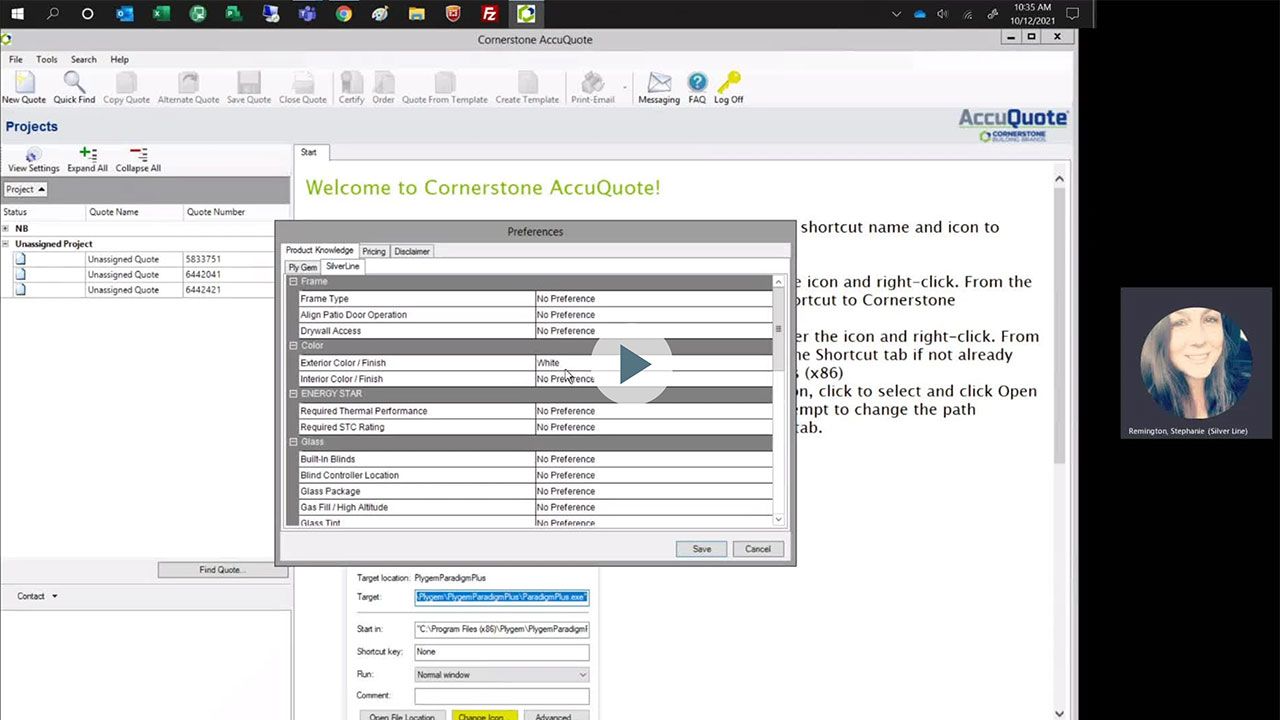Click the Quote From Template icon
Viewport: 1280px width, 720px height.
pyautogui.click(x=445, y=87)
